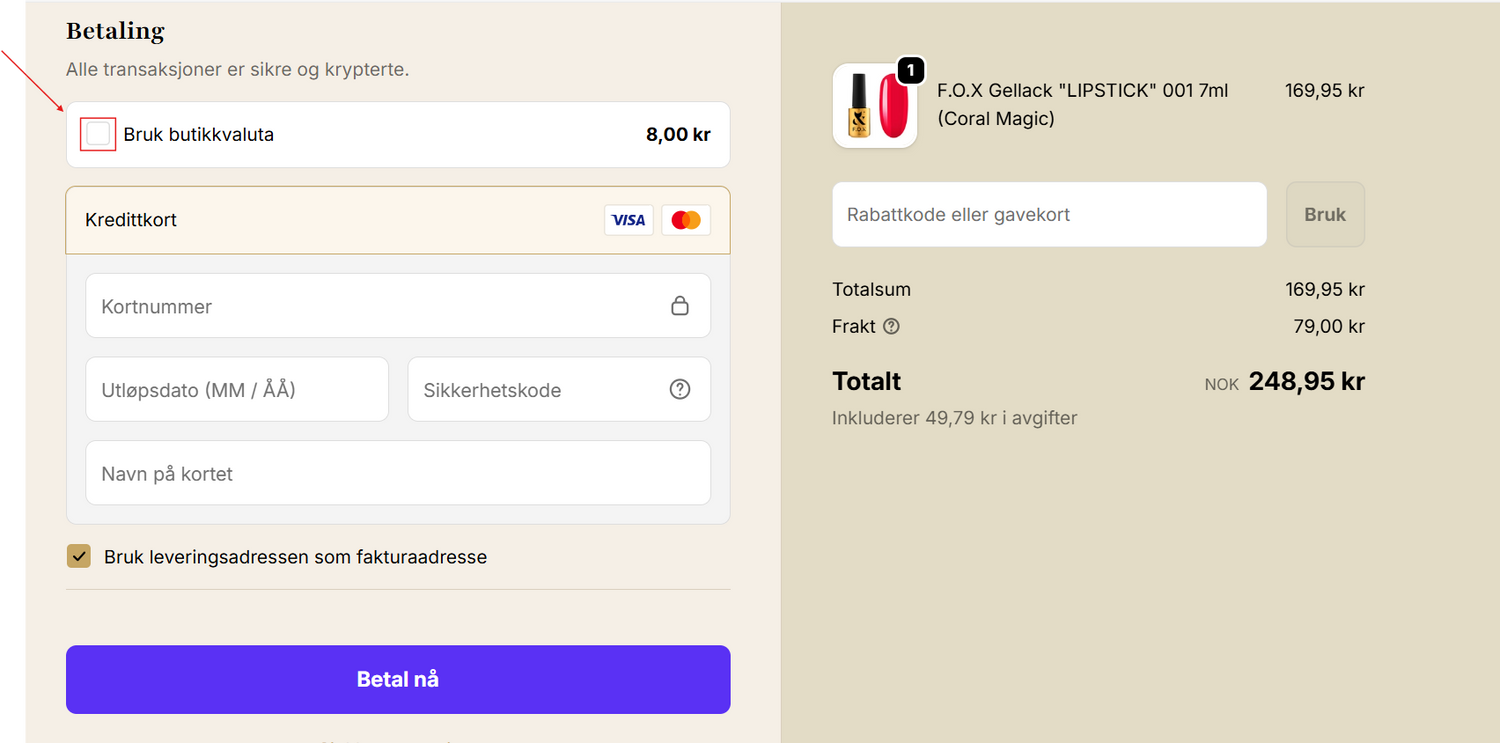The height and width of the screenshot is (743, 1500).
Task: Click the Rabattkode eller gavekort field
Action: 1048,214
